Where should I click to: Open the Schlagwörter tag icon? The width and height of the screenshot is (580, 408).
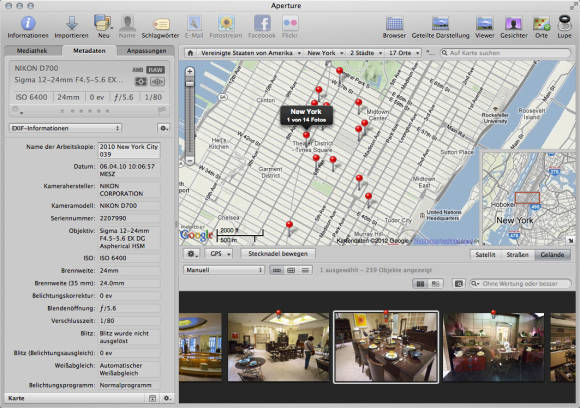pyautogui.click(x=160, y=24)
